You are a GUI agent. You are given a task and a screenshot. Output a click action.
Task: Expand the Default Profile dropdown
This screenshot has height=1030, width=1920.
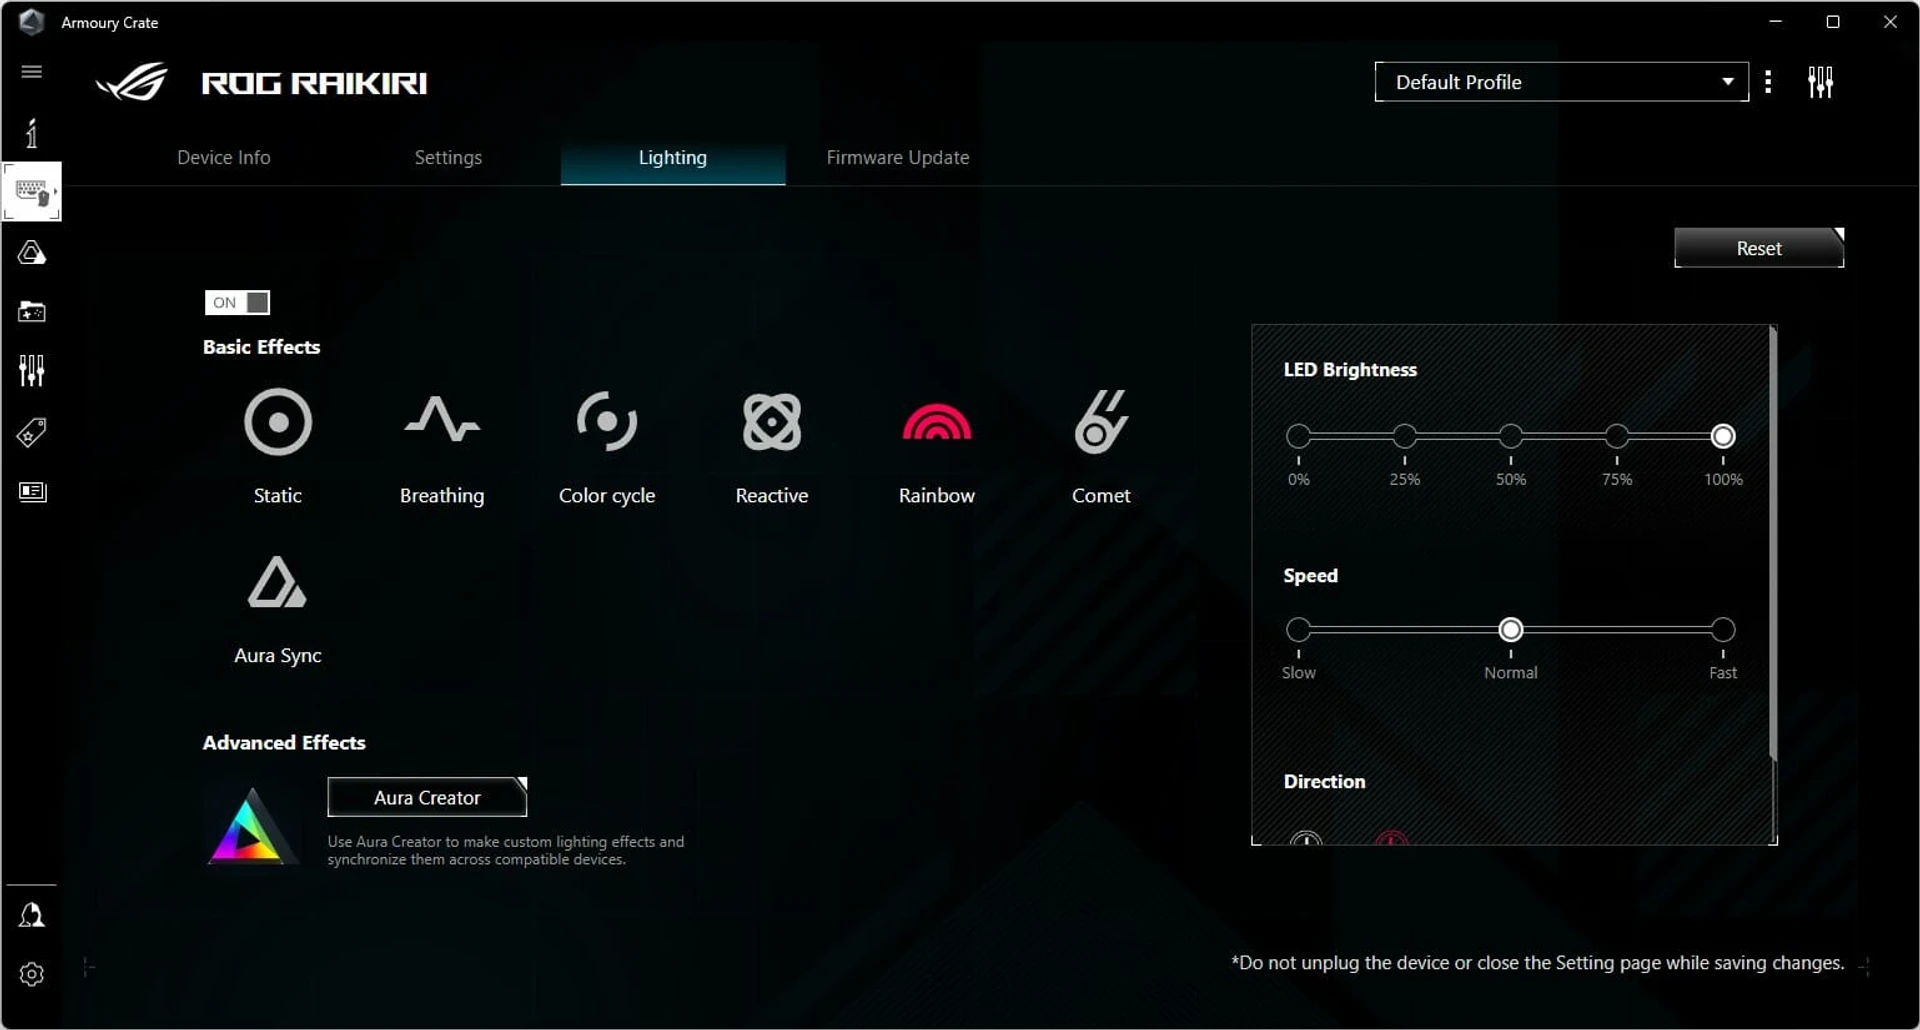point(1561,82)
